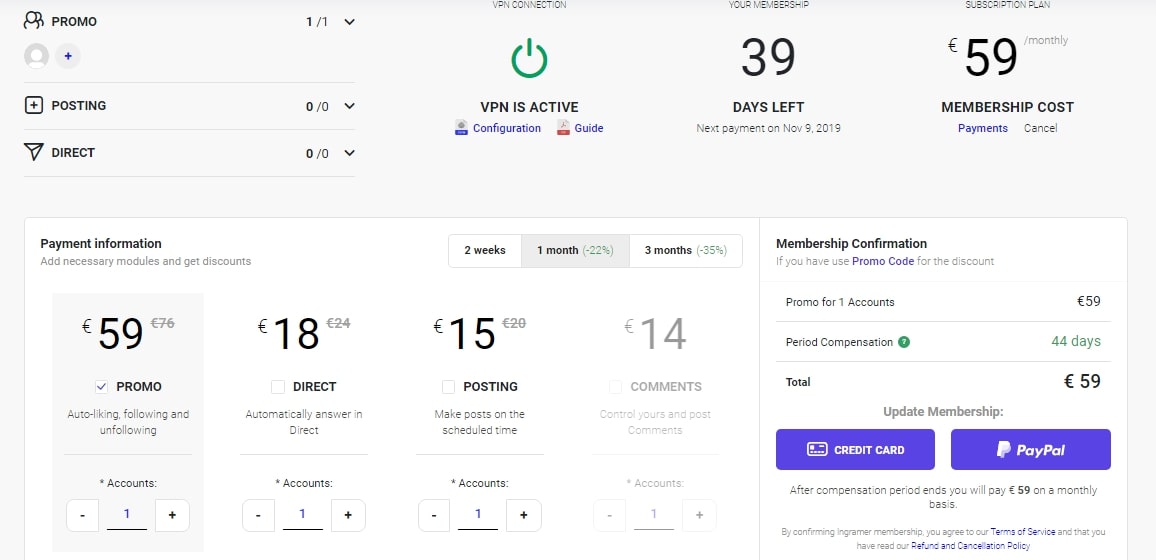Decrease Comments accounts with the minus button
Viewport: 1156px width, 560px height.
click(610, 515)
